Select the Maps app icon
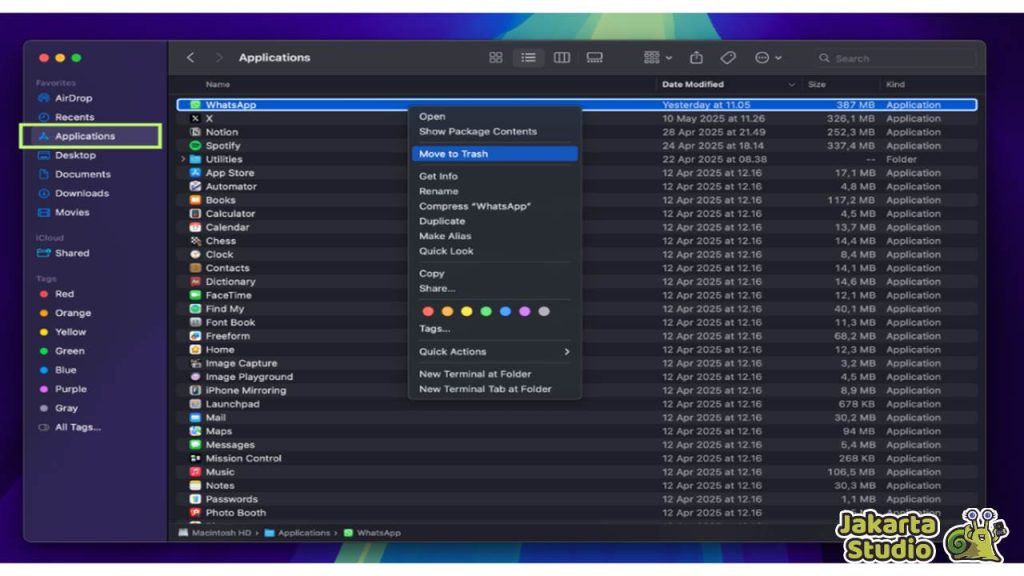Viewport: 1024px width, 576px height. (195, 431)
